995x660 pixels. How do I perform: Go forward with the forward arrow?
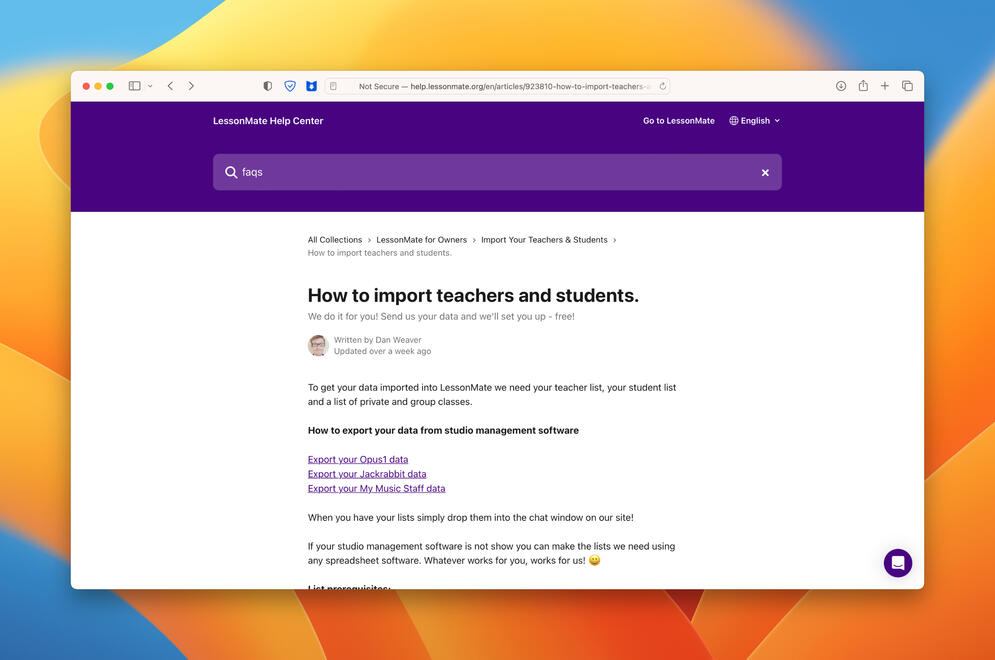[x=191, y=86]
